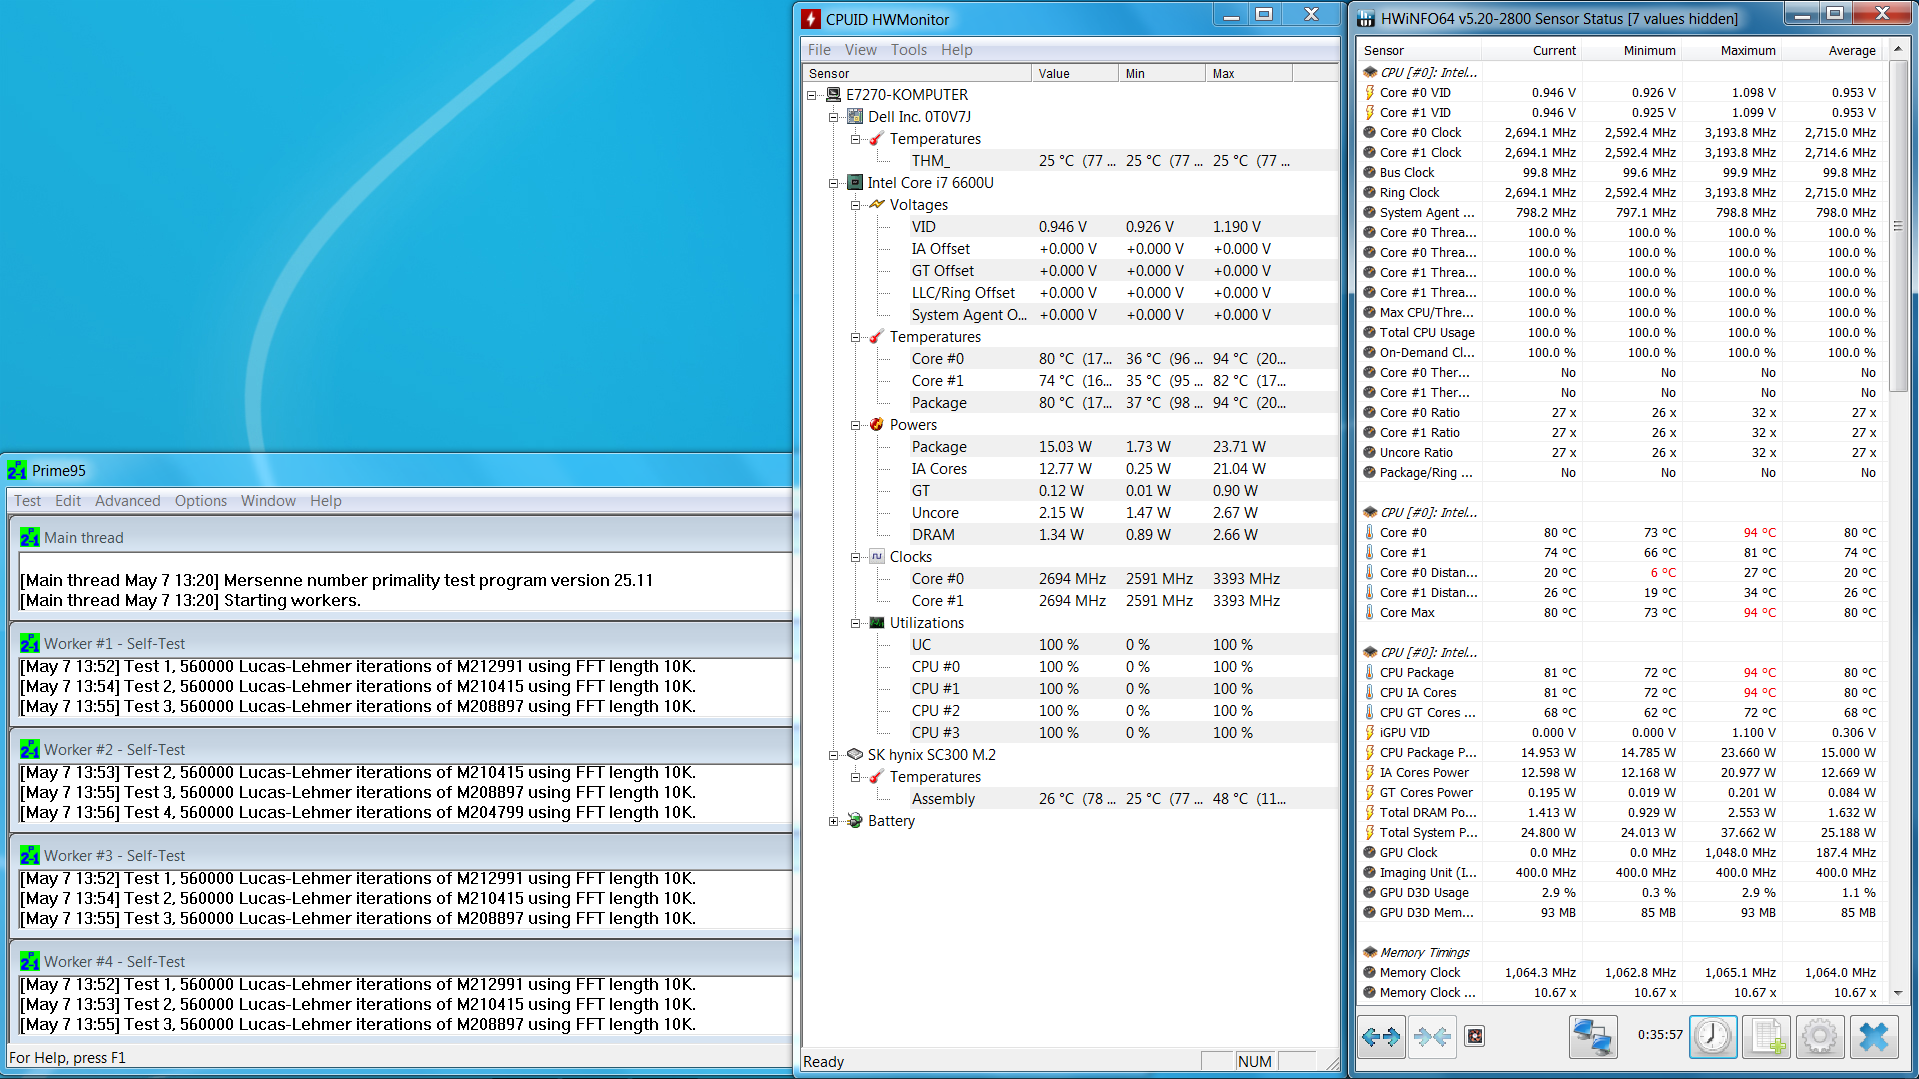Open the Advanced menu in Prime95
Screen dimensions: 1919x1079
tap(127, 501)
